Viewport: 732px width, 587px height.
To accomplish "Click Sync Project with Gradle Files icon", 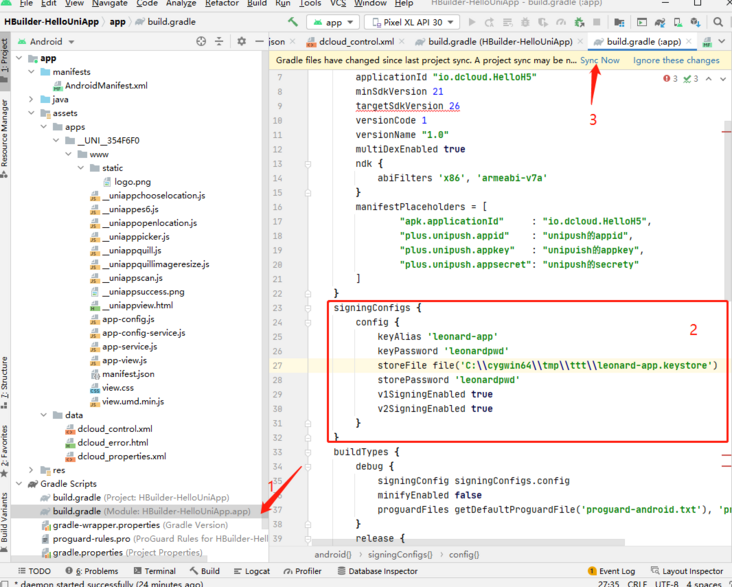I will (660, 22).
